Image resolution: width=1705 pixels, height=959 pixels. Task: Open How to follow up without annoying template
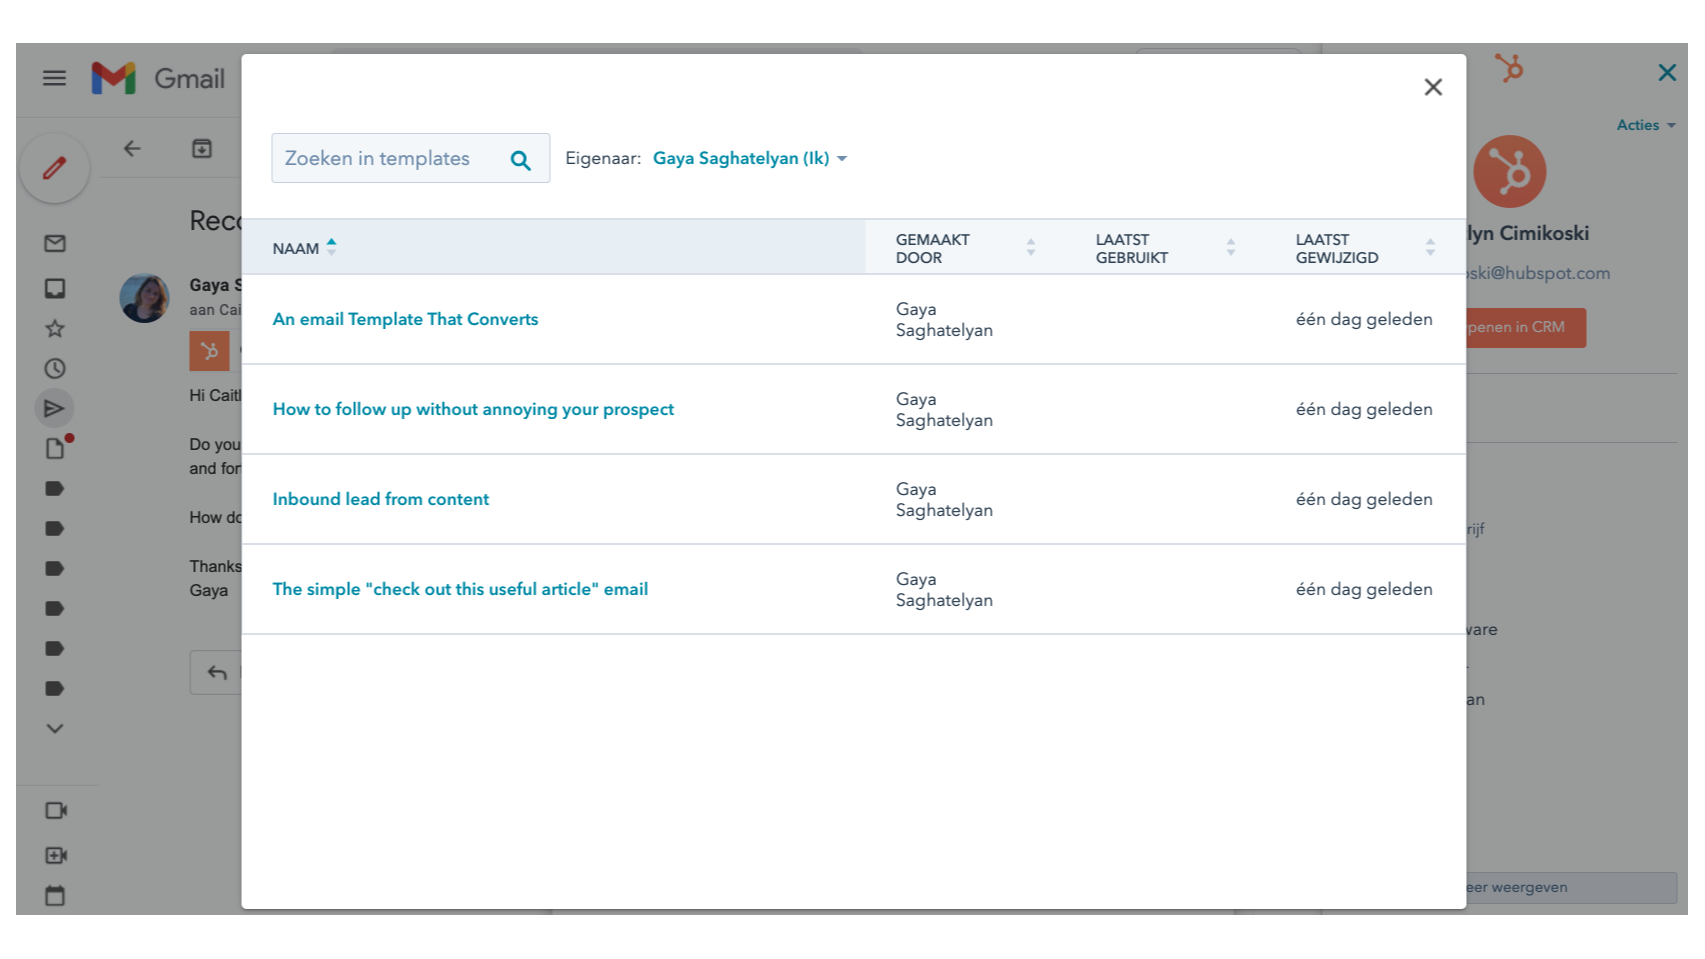473,409
